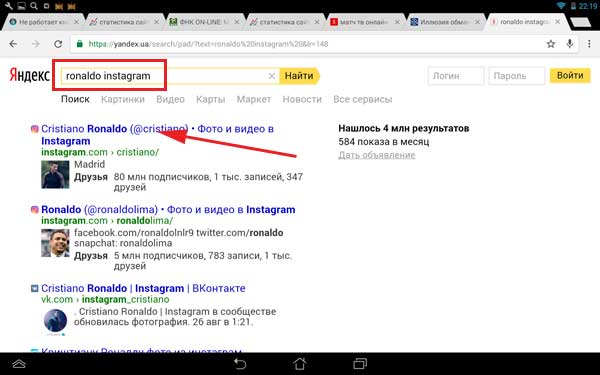
Task: Tap the microphone voice search icon
Action: pyautogui.click(x=570, y=44)
